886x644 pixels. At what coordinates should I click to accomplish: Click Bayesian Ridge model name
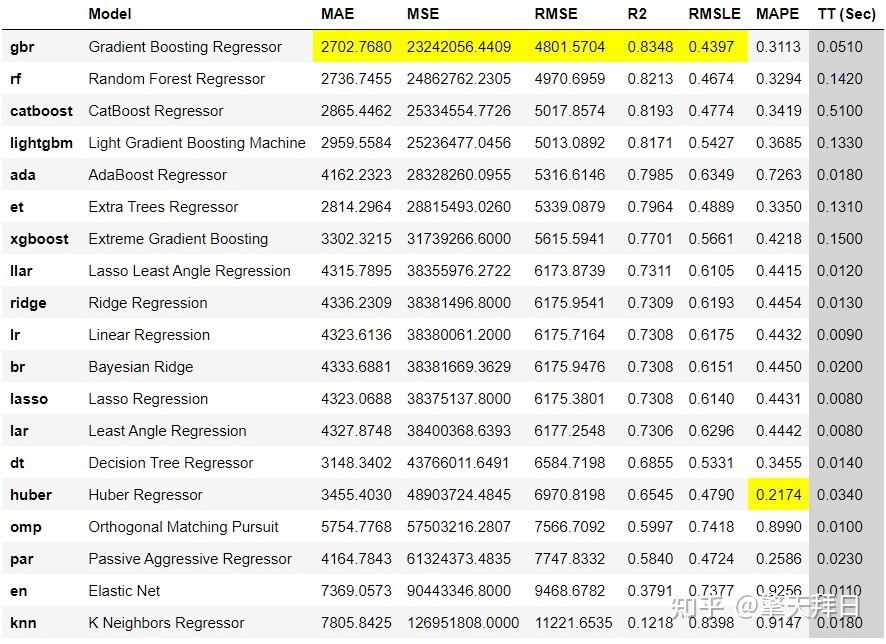141,367
